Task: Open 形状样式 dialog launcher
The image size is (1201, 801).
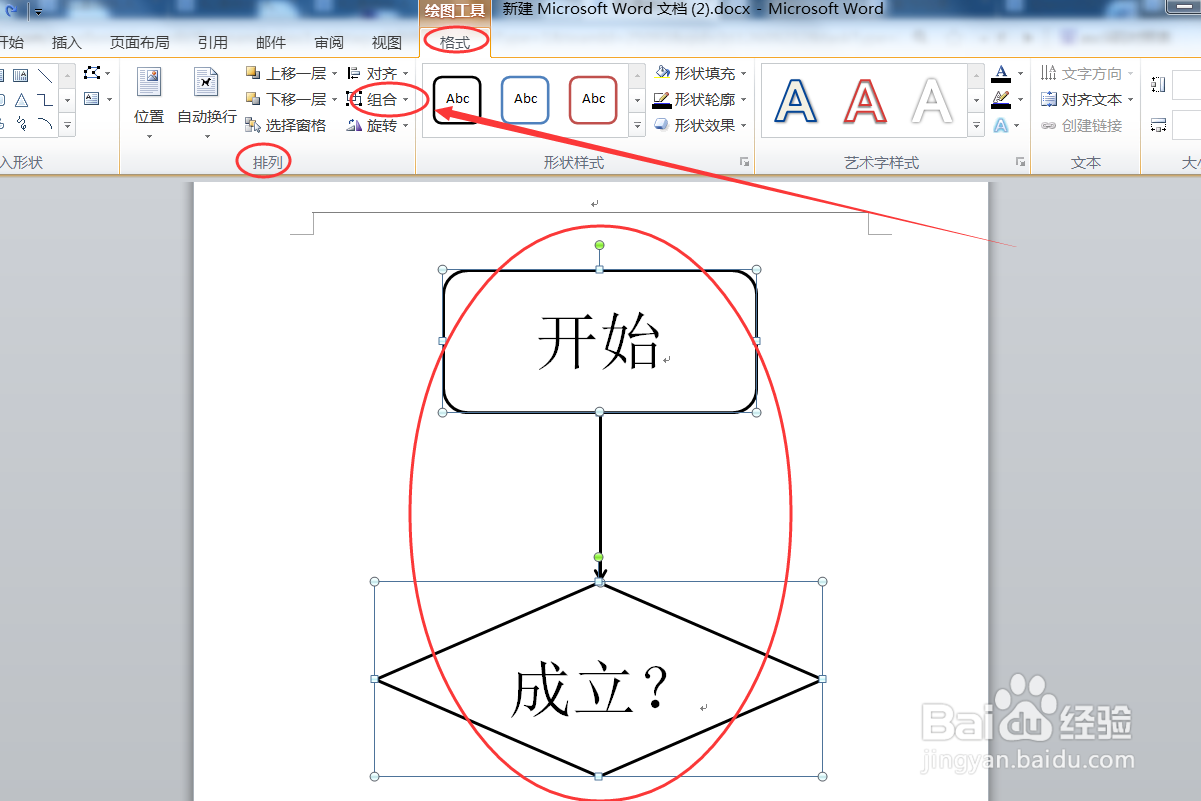Action: click(x=743, y=162)
